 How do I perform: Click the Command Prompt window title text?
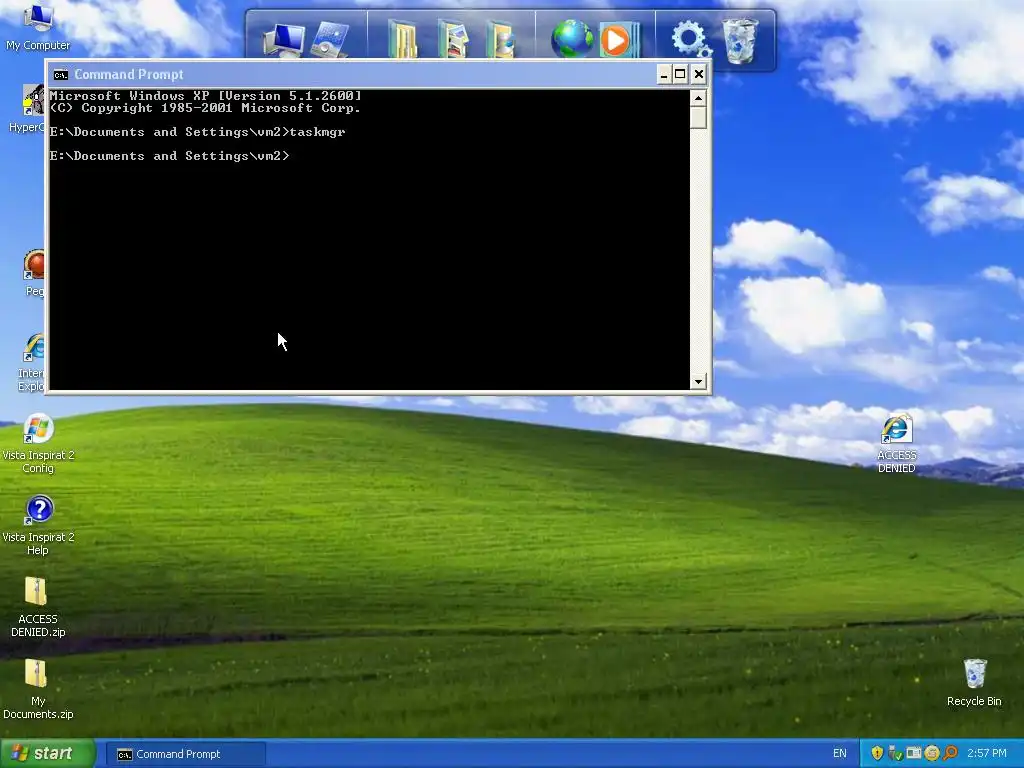click(x=129, y=74)
